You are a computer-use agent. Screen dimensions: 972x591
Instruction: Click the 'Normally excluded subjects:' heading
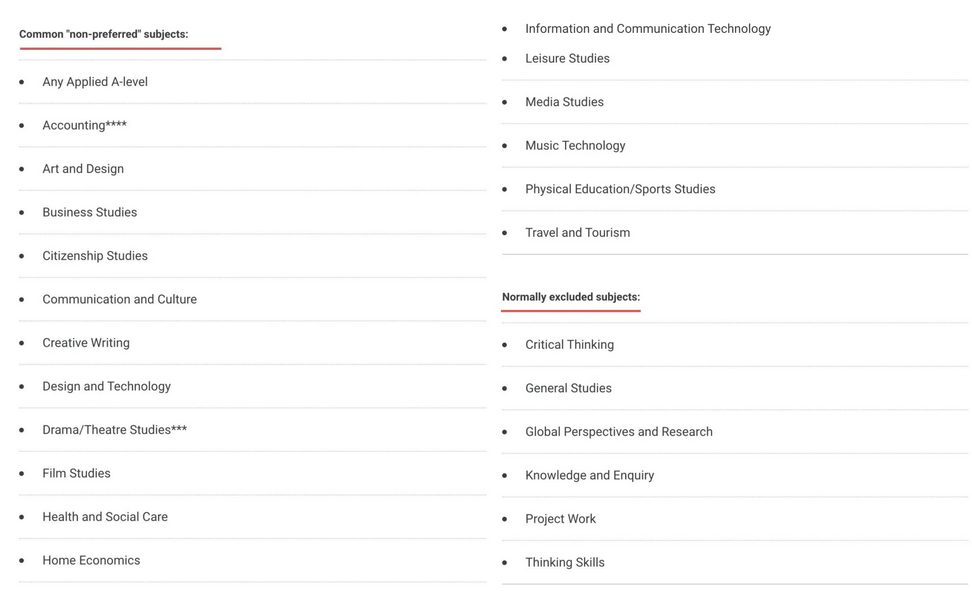click(x=571, y=297)
